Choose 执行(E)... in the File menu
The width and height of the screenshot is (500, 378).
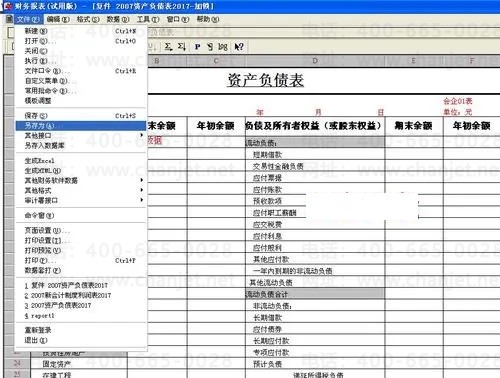(81, 61)
